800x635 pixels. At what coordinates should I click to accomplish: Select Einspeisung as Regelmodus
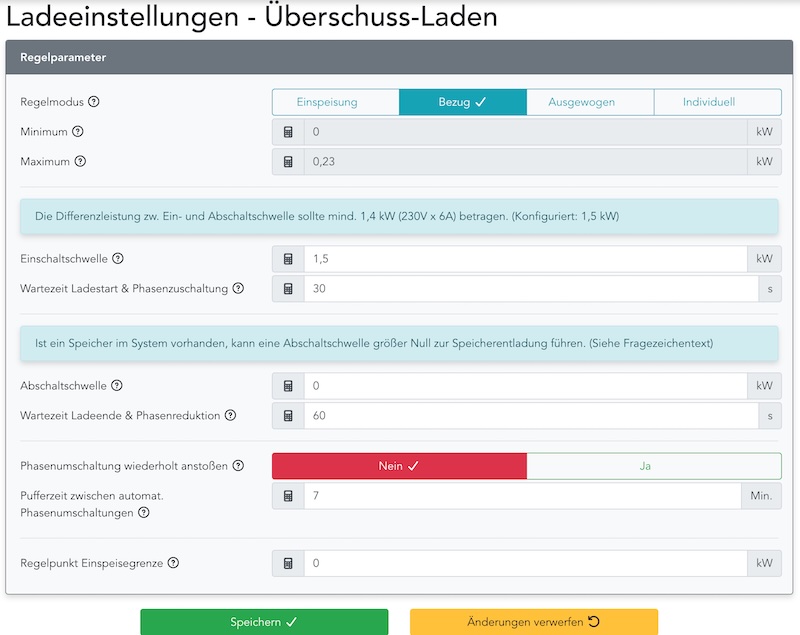(x=336, y=102)
